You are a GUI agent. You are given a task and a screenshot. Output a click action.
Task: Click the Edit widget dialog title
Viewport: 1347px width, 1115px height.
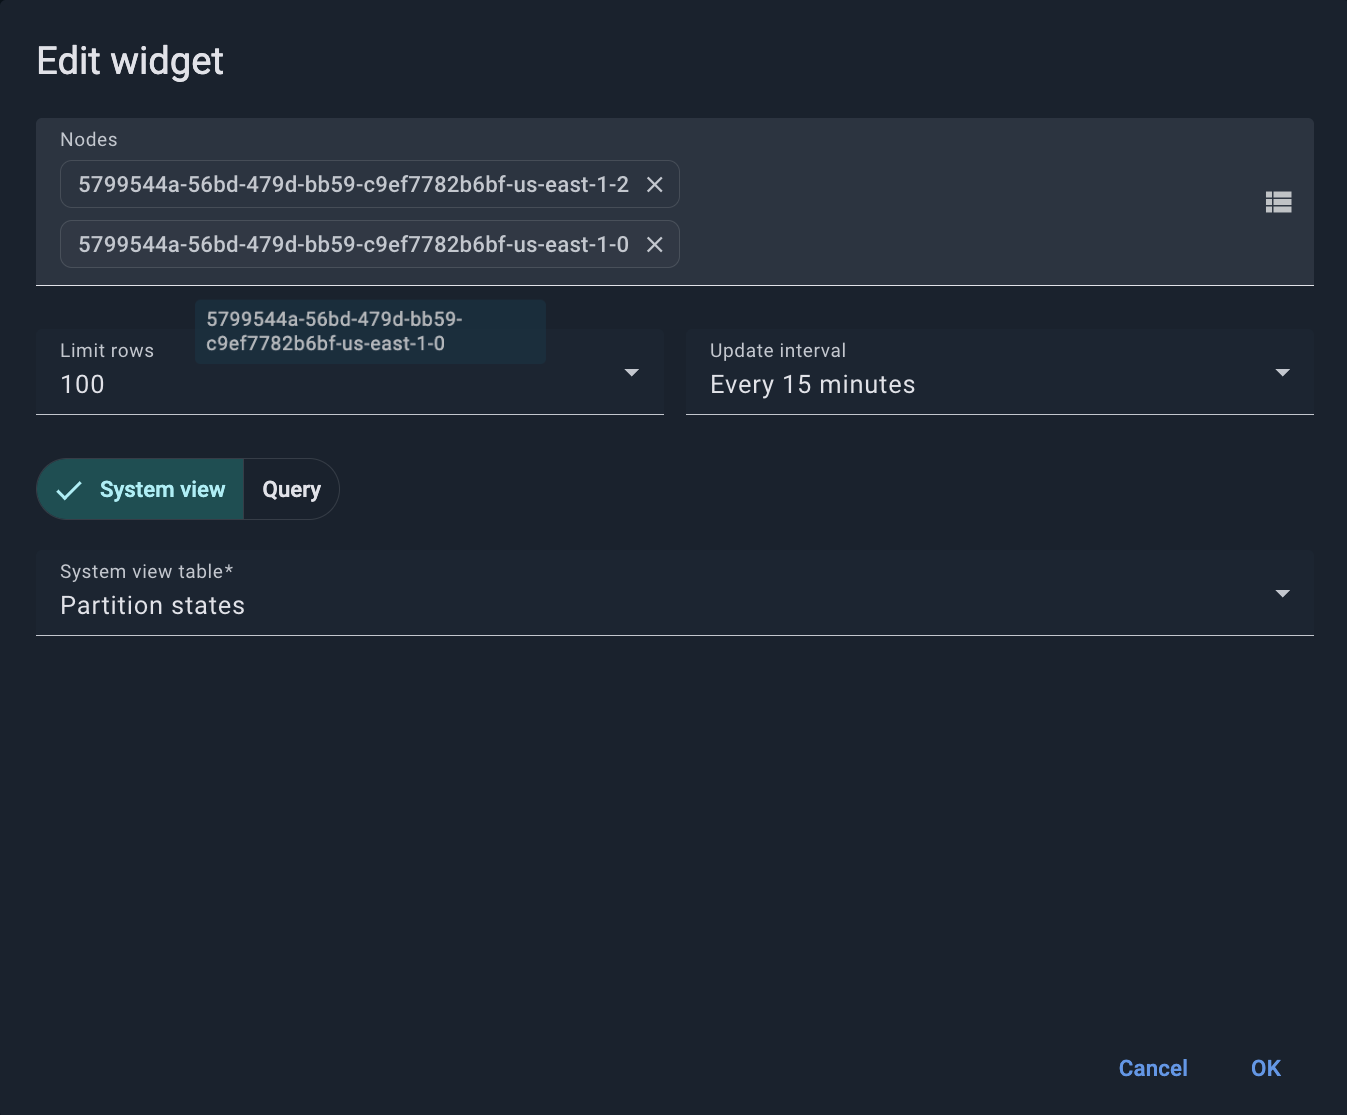coord(130,61)
